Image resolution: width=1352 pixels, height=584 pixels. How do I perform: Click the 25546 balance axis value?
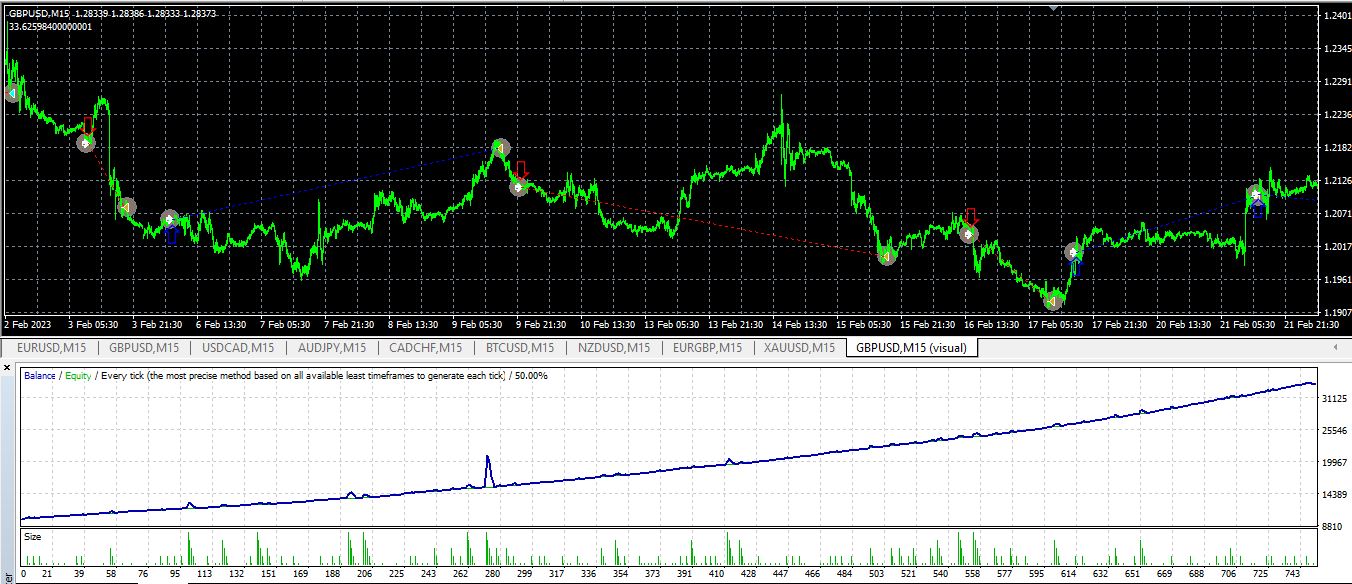click(1335, 431)
